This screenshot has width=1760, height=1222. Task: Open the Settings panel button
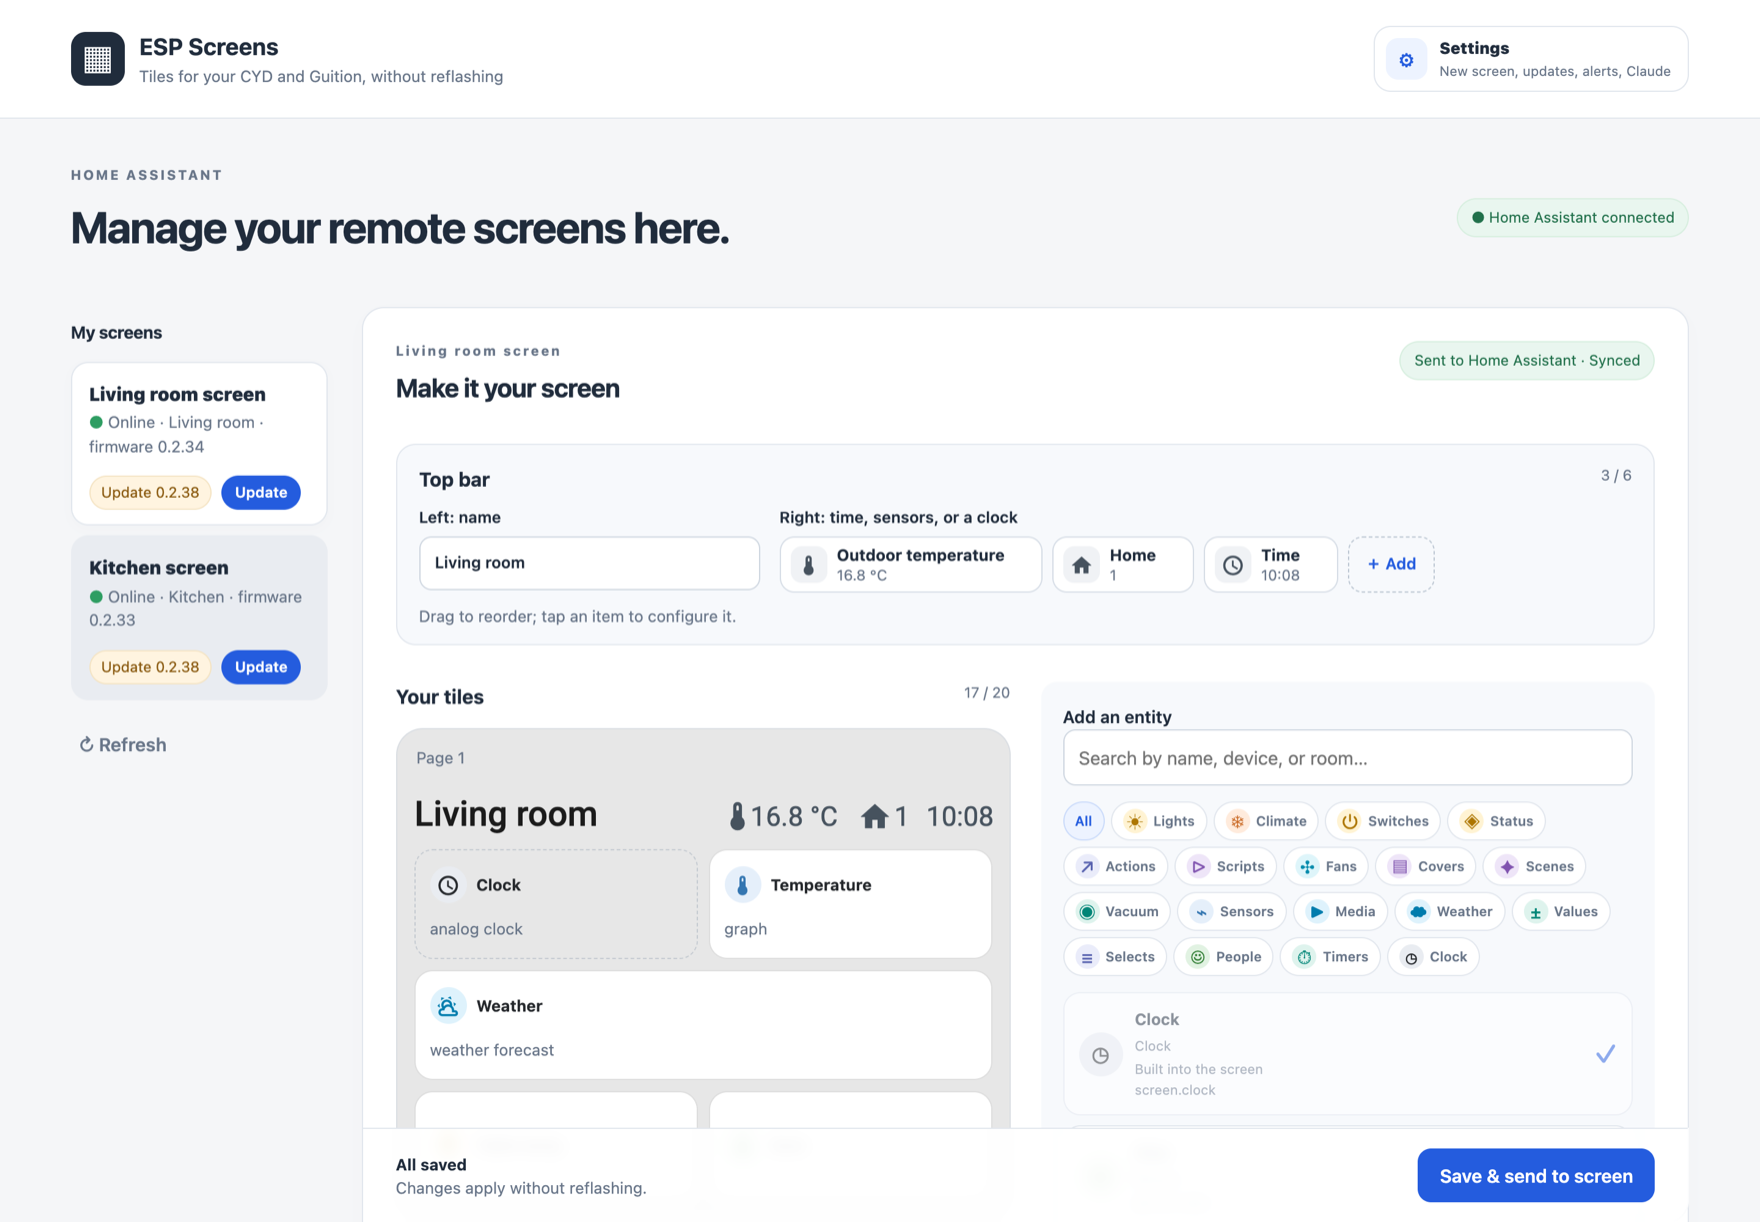1531,59
